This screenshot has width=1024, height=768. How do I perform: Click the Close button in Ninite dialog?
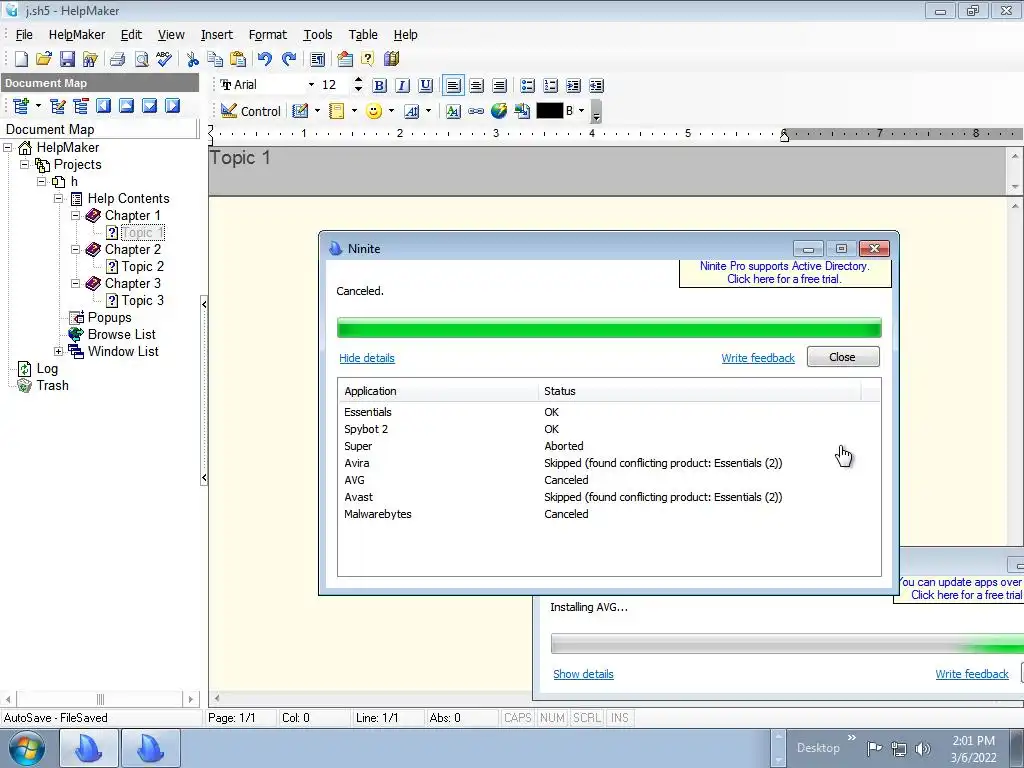[843, 357]
